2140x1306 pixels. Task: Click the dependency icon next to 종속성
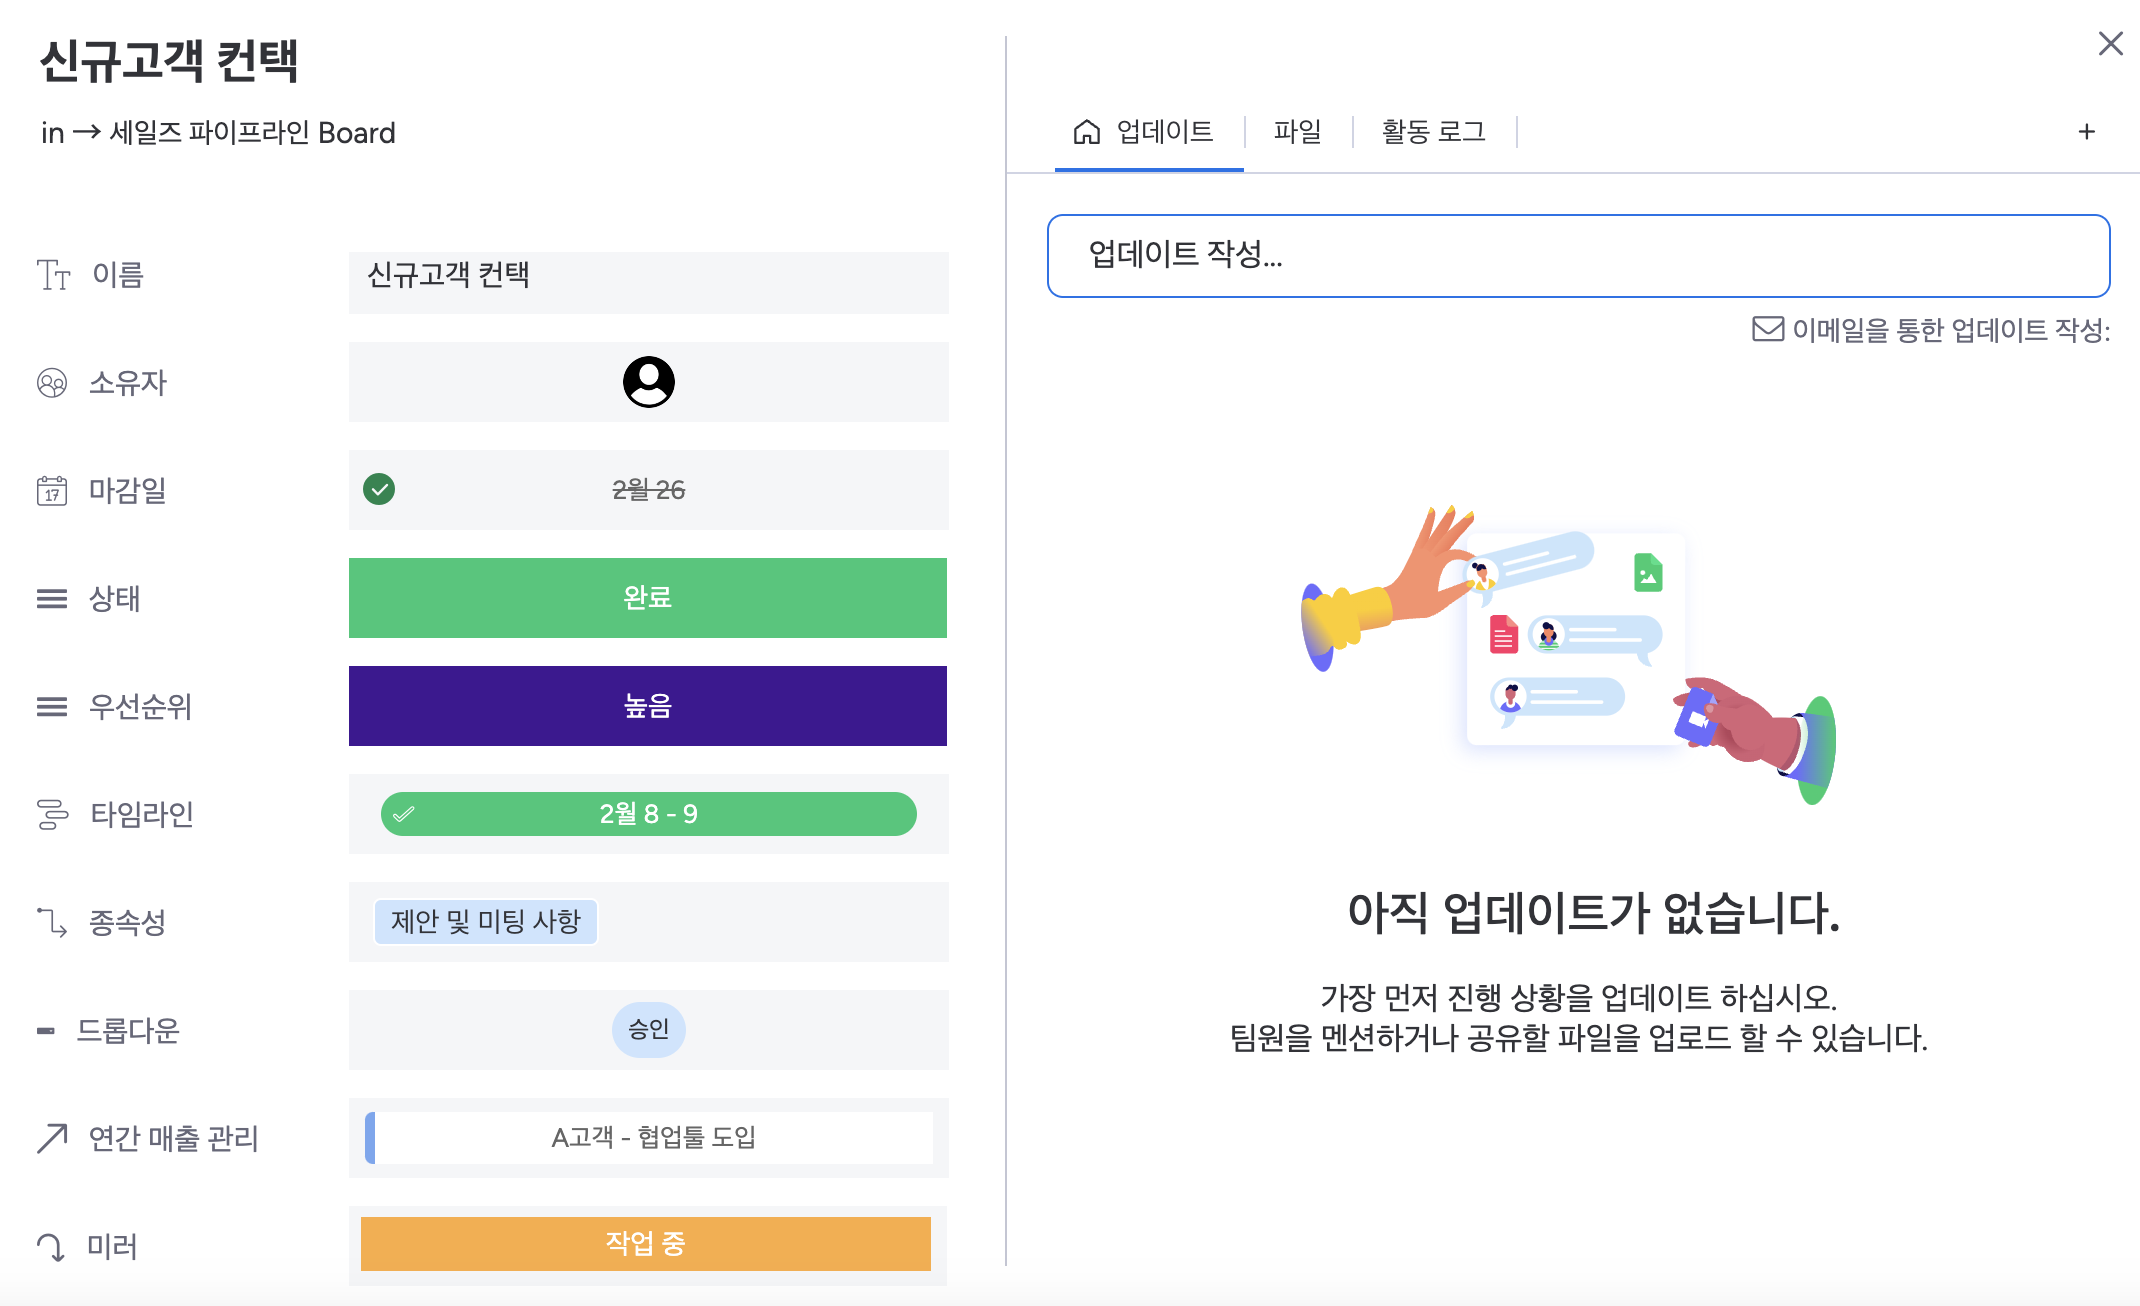click(x=52, y=922)
